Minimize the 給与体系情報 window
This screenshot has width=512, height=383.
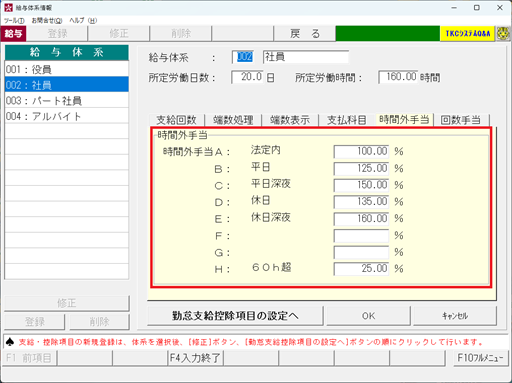click(x=454, y=8)
